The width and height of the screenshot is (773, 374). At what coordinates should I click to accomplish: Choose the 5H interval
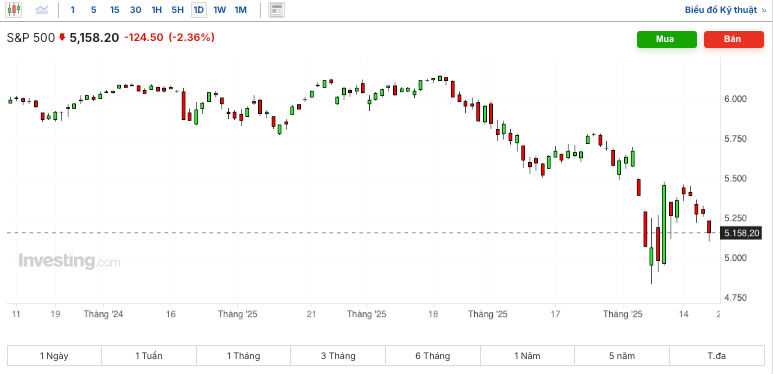tap(177, 10)
